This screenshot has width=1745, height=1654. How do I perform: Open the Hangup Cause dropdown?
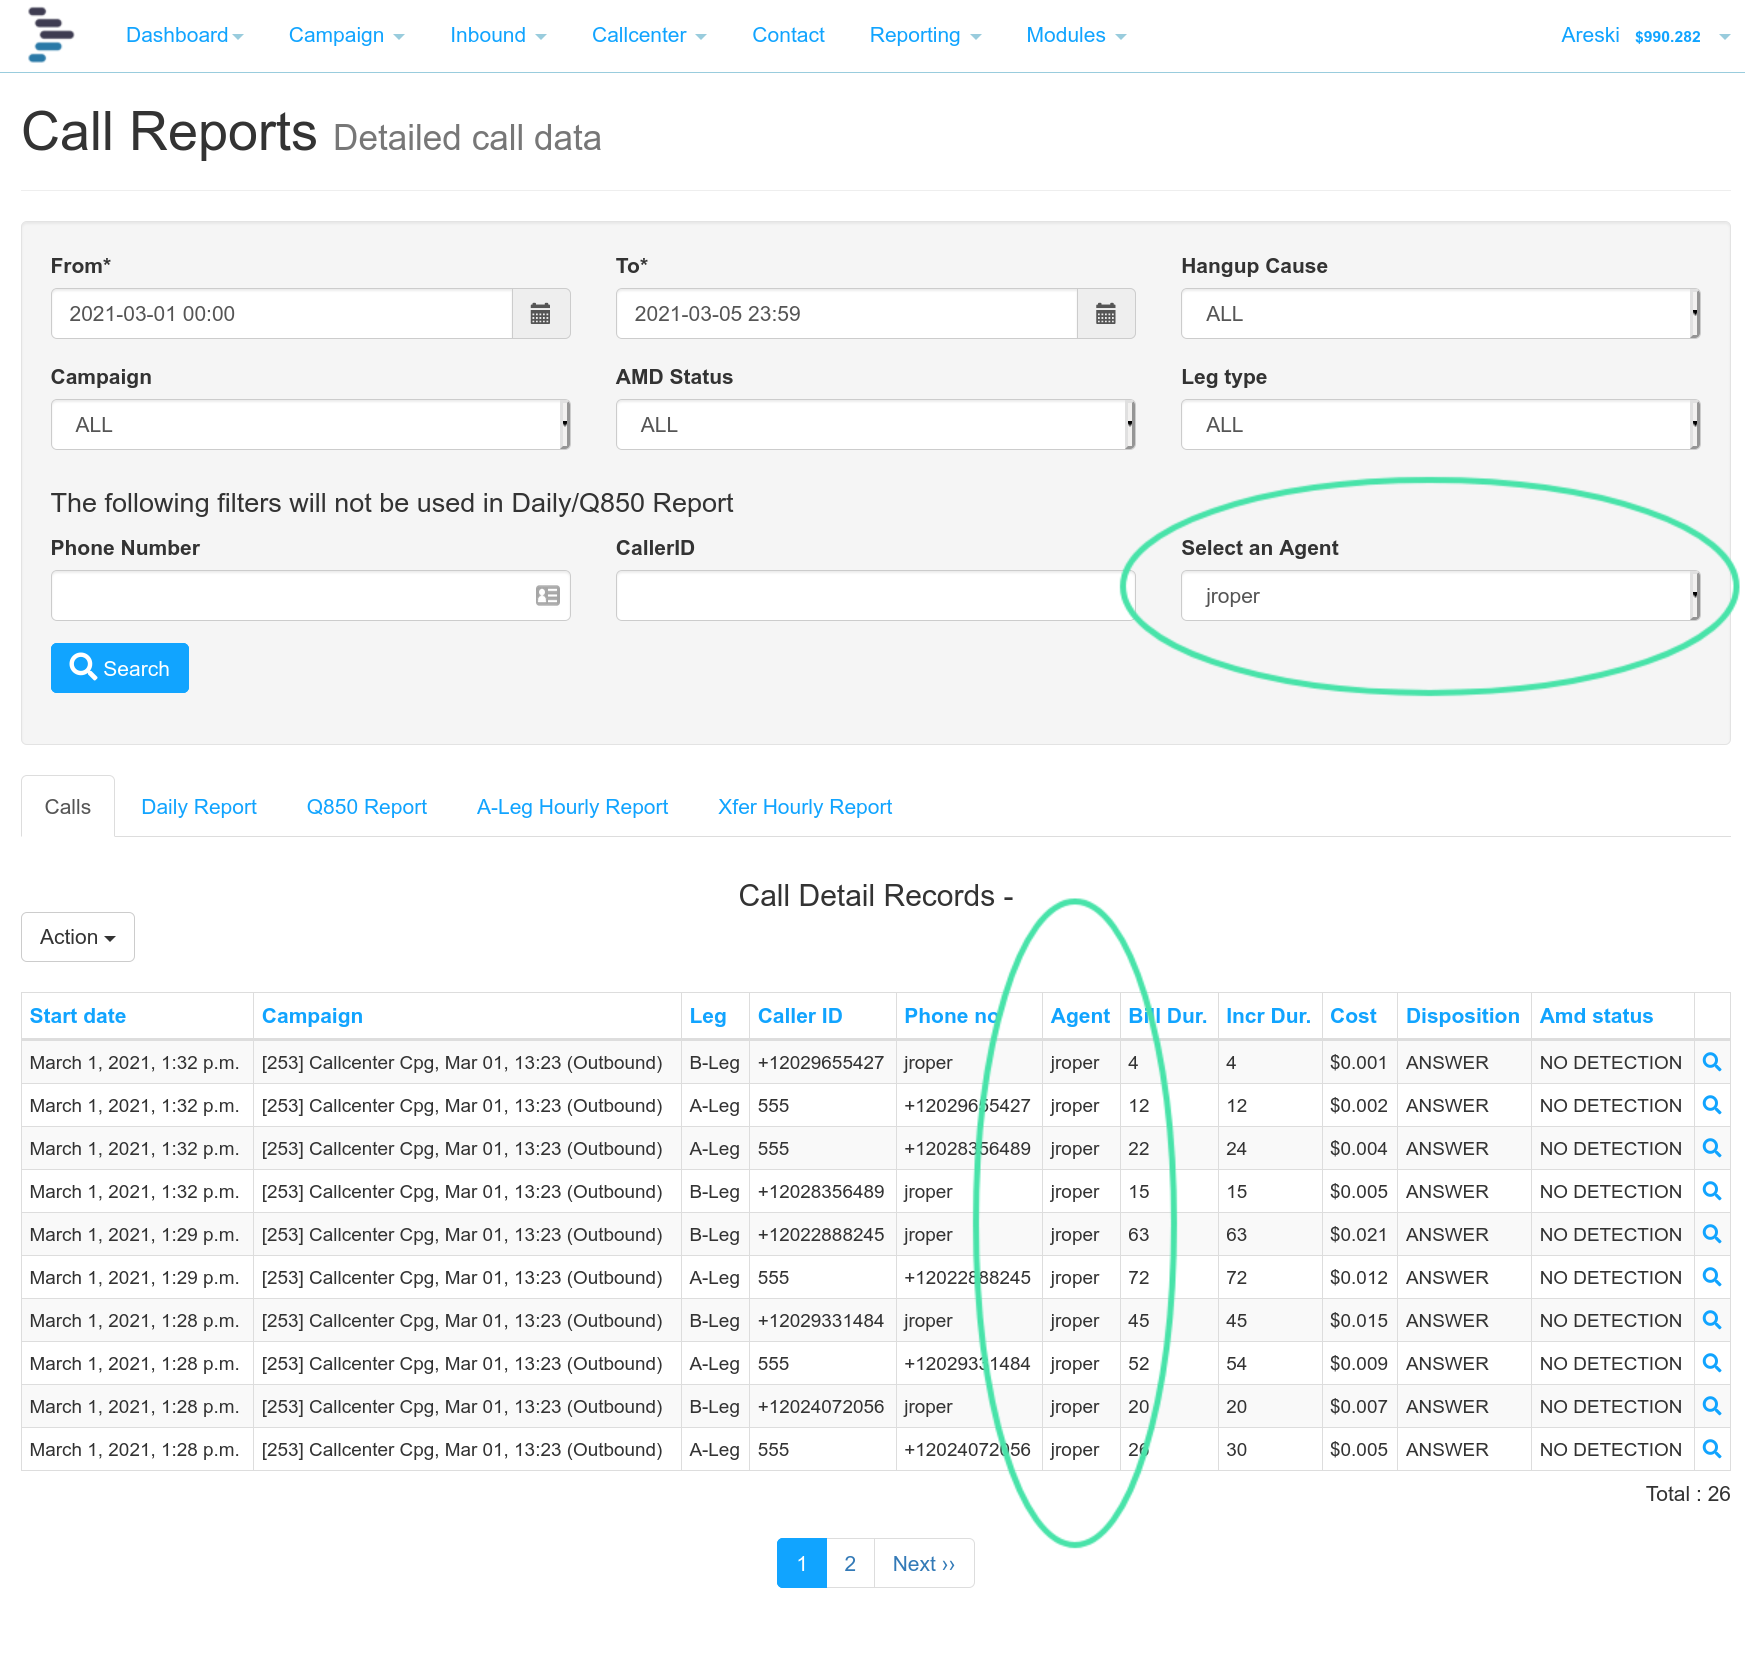[x=1438, y=313]
